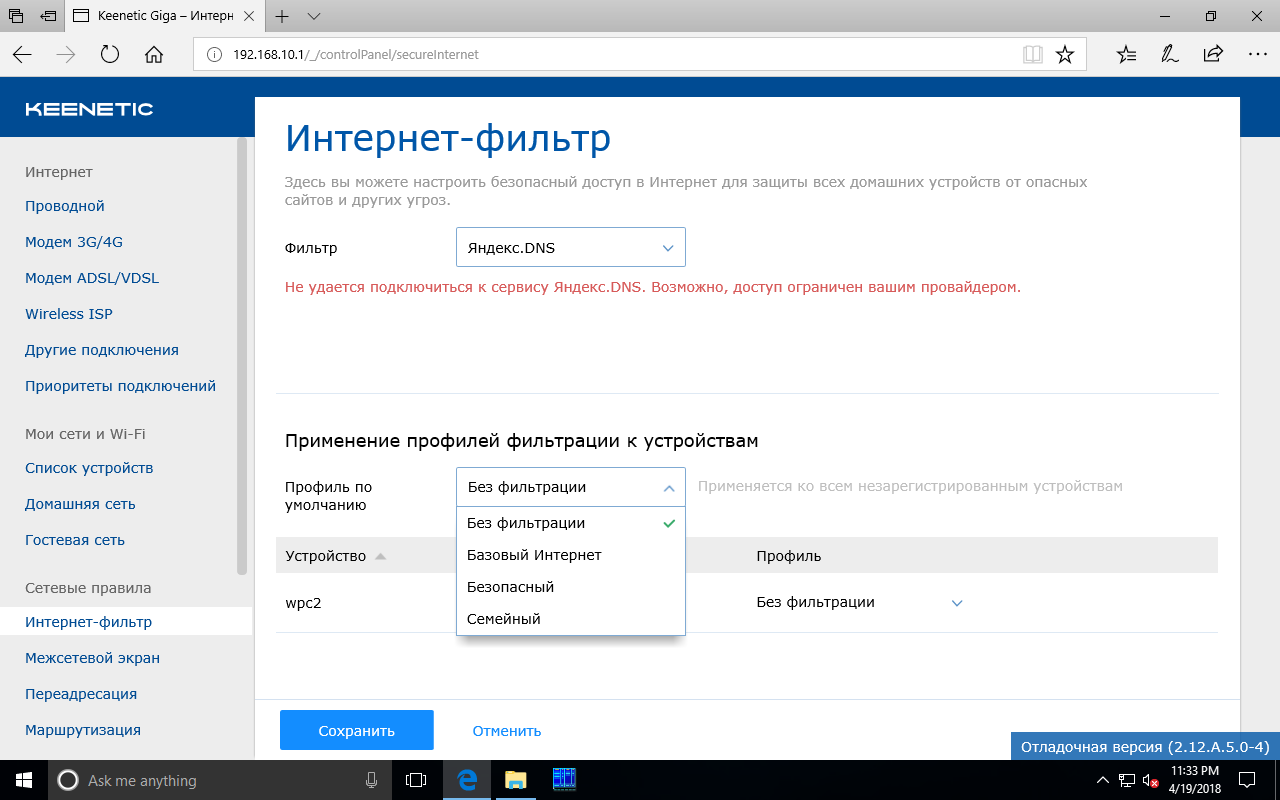Click the Keenetic logo
Screen dimensions: 1280x800
point(89,109)
